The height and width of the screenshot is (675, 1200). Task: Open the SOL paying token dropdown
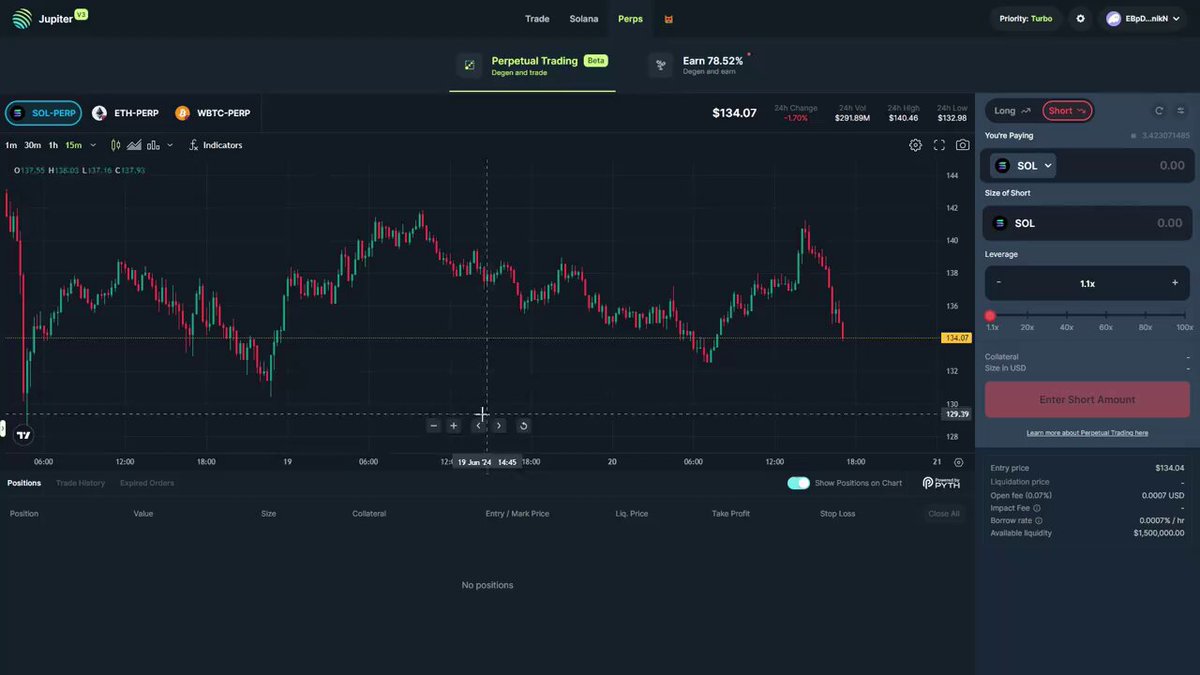point(1023,166)
